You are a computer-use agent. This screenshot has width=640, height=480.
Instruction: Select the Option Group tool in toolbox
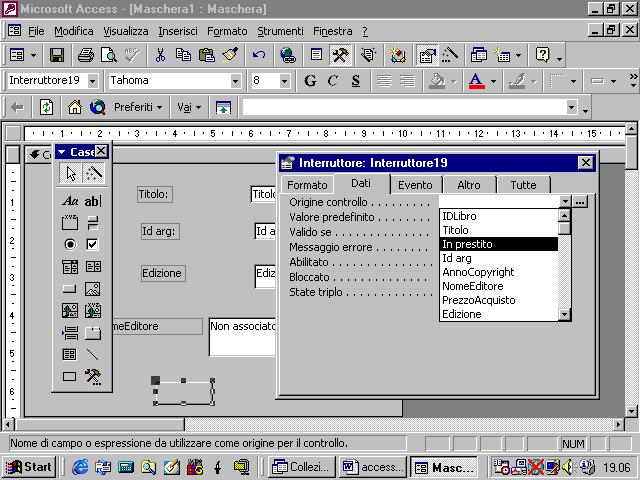pos(70,223)
